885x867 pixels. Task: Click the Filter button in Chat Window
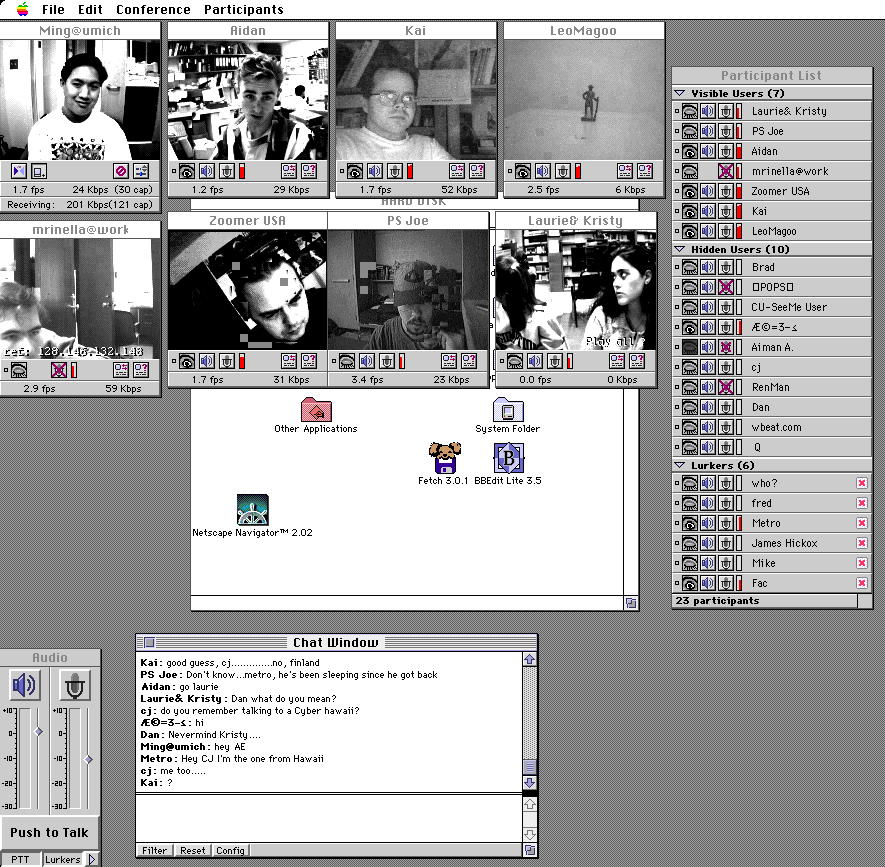click(x=154, y=851)
